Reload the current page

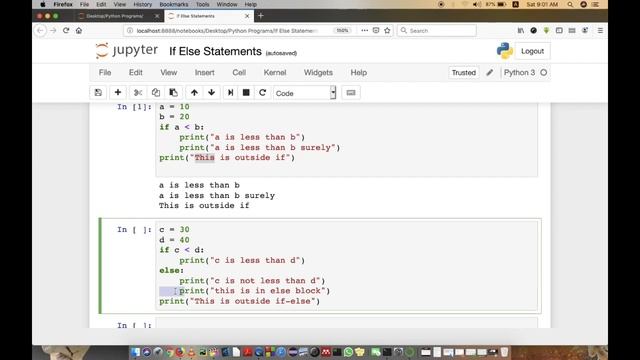coord(66,31)
